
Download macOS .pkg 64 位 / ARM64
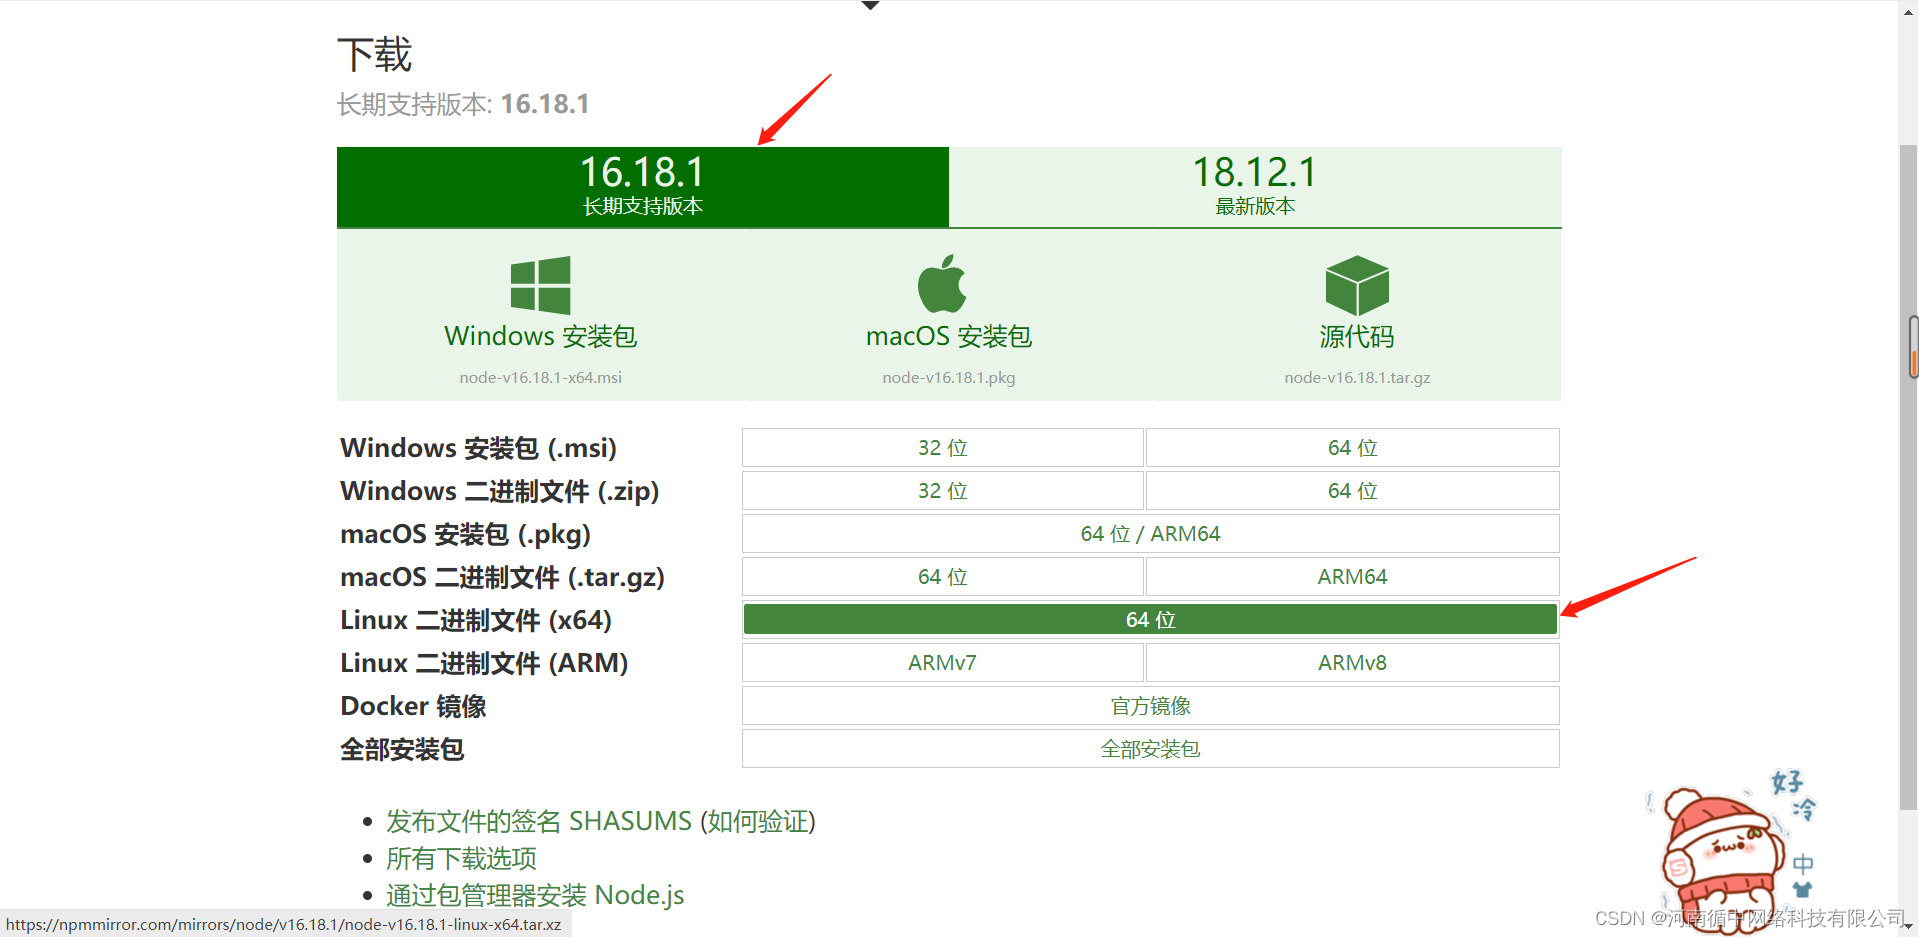[1151, 534]
